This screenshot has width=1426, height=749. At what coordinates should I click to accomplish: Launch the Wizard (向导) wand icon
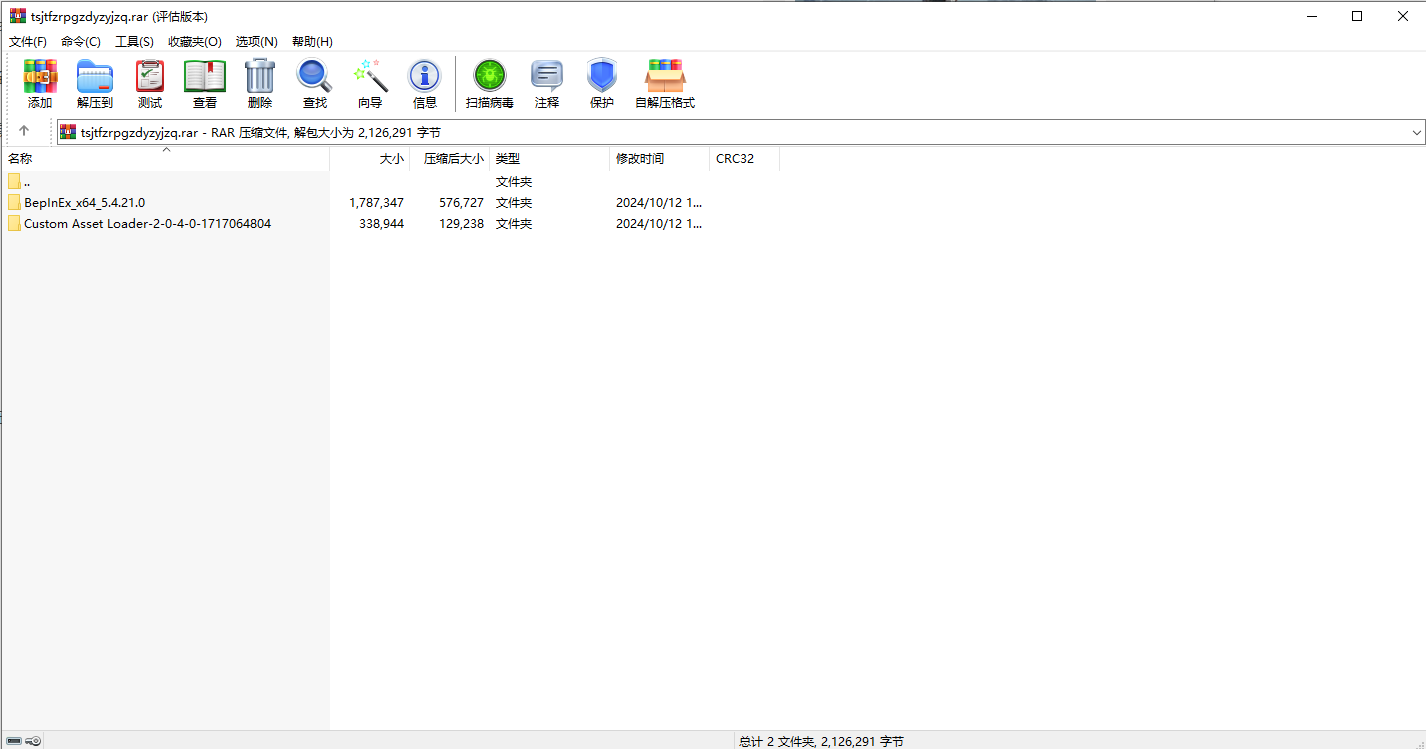pos(370,76)
